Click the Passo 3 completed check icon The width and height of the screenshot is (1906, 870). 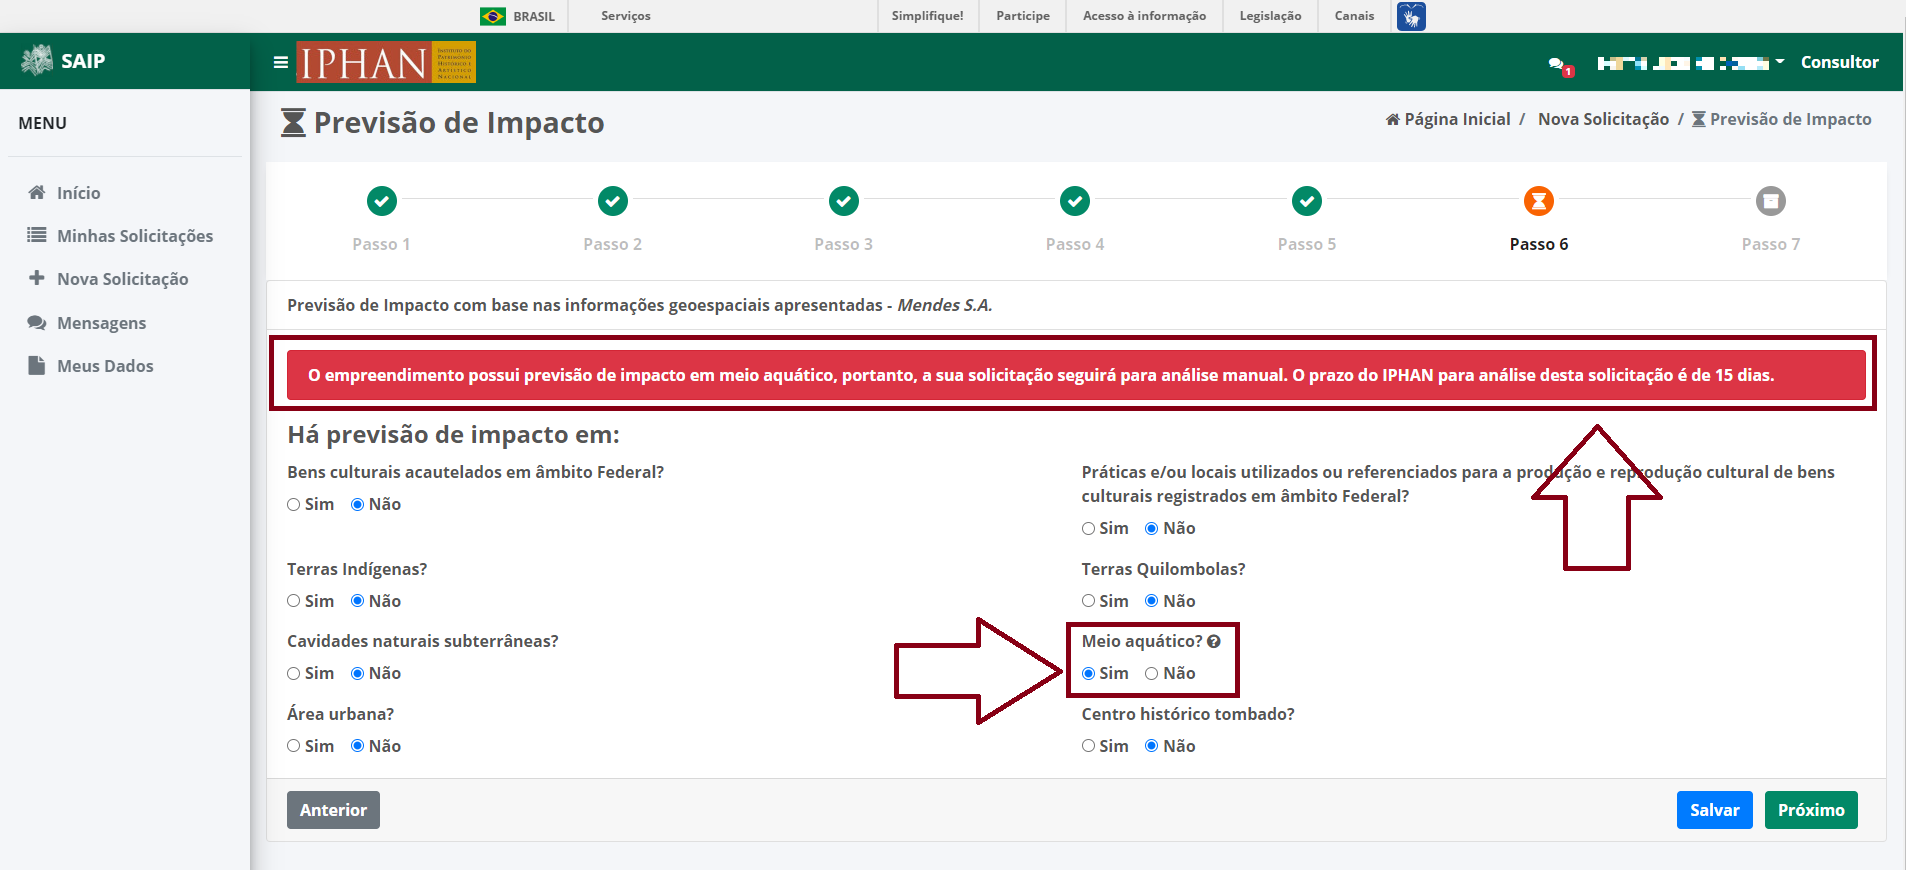tap(844, 201)
